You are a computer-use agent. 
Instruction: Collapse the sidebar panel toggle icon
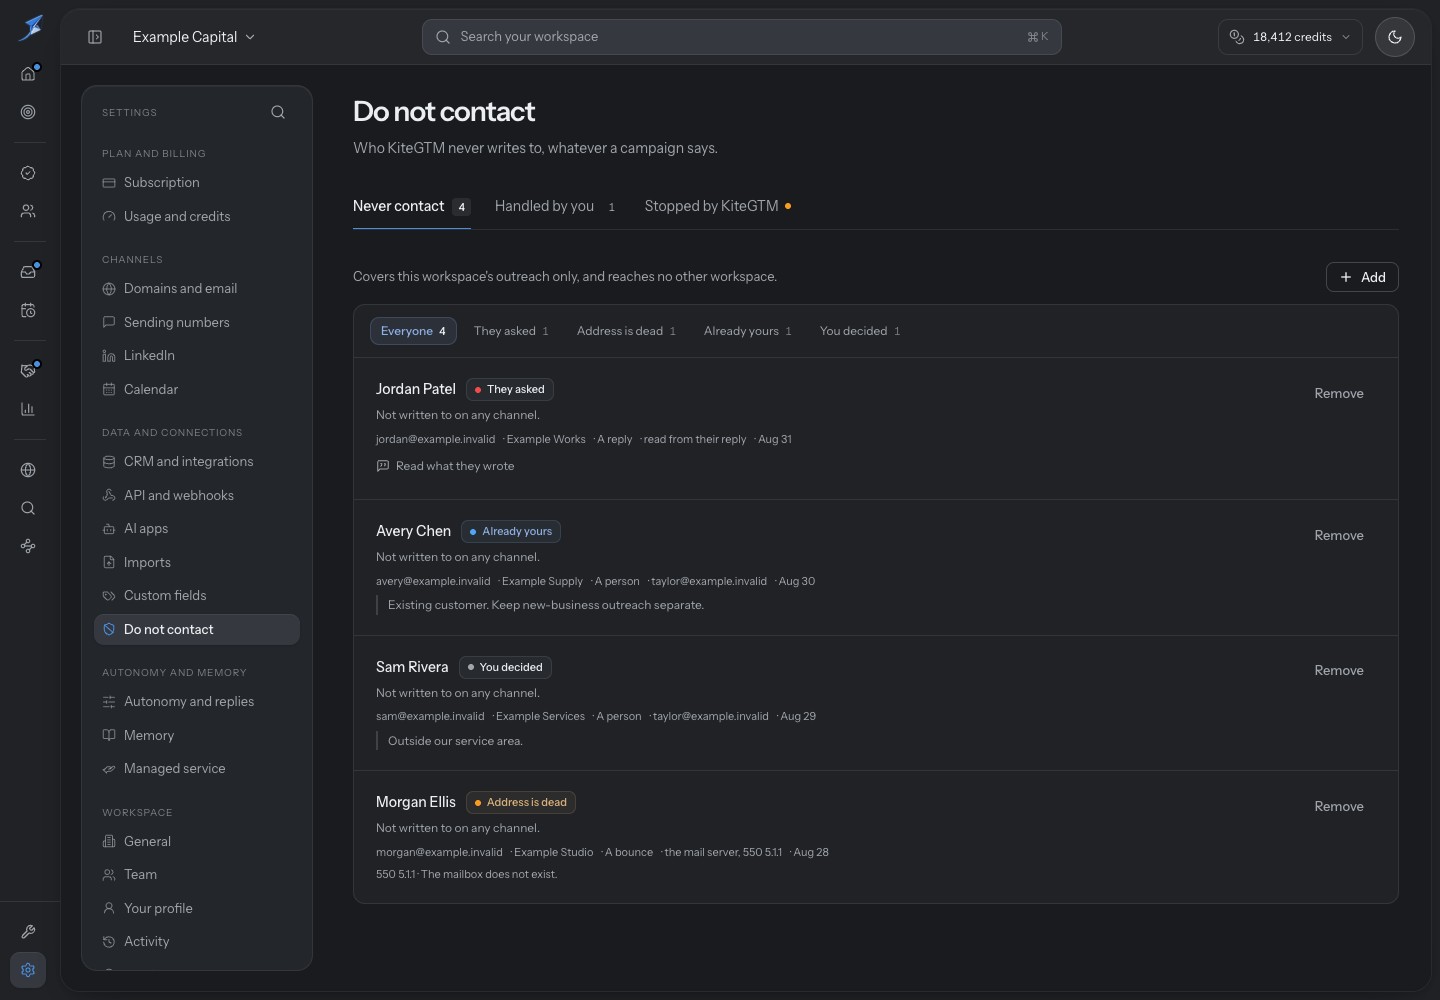click(95, 37)
